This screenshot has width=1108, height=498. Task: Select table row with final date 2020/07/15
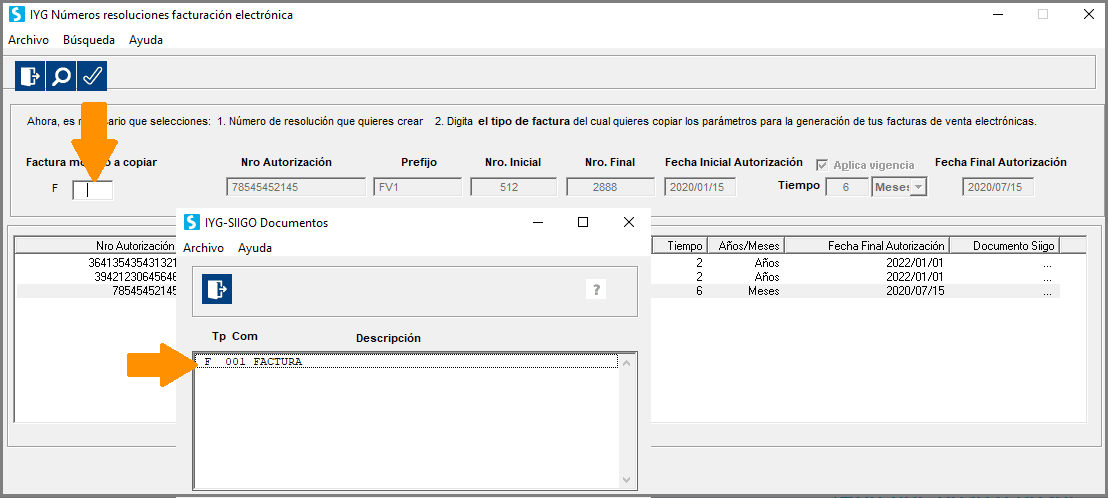(855, 291)
